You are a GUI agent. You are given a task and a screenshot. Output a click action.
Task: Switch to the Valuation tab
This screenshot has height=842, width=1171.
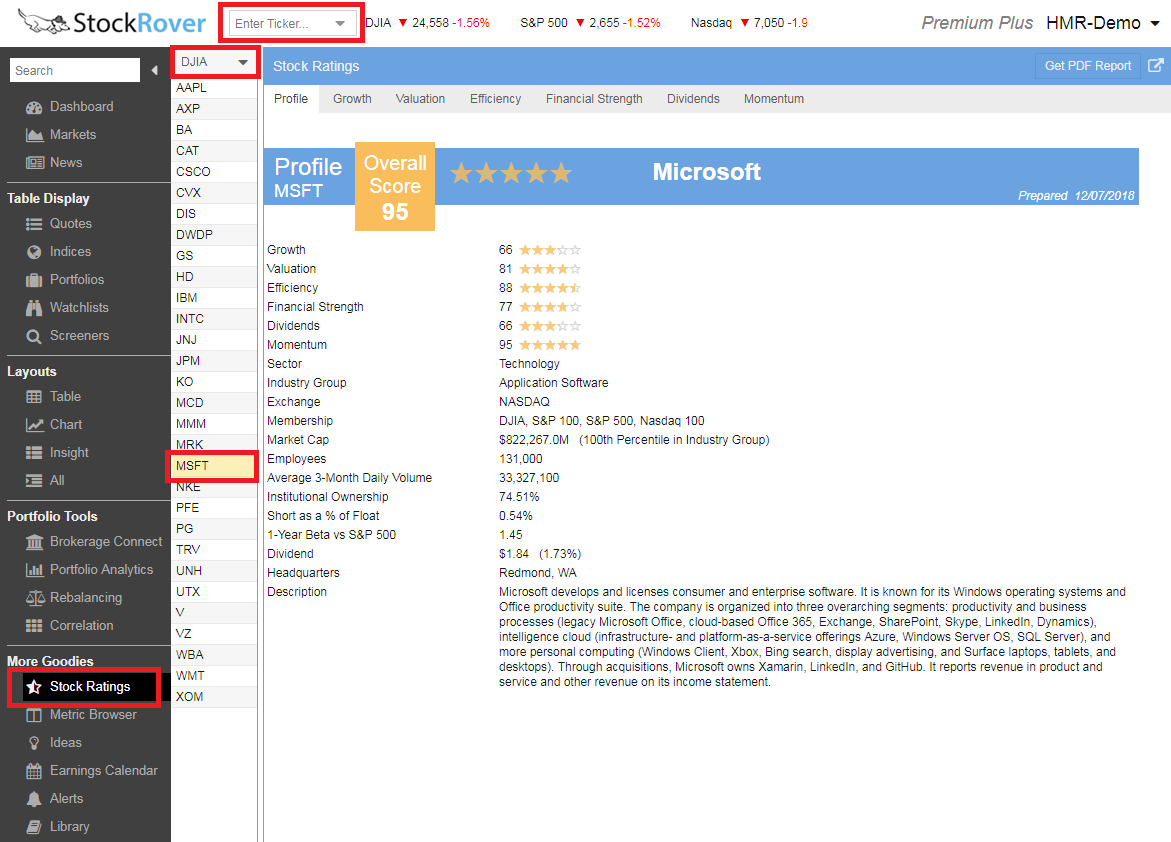tap(420, 99)
